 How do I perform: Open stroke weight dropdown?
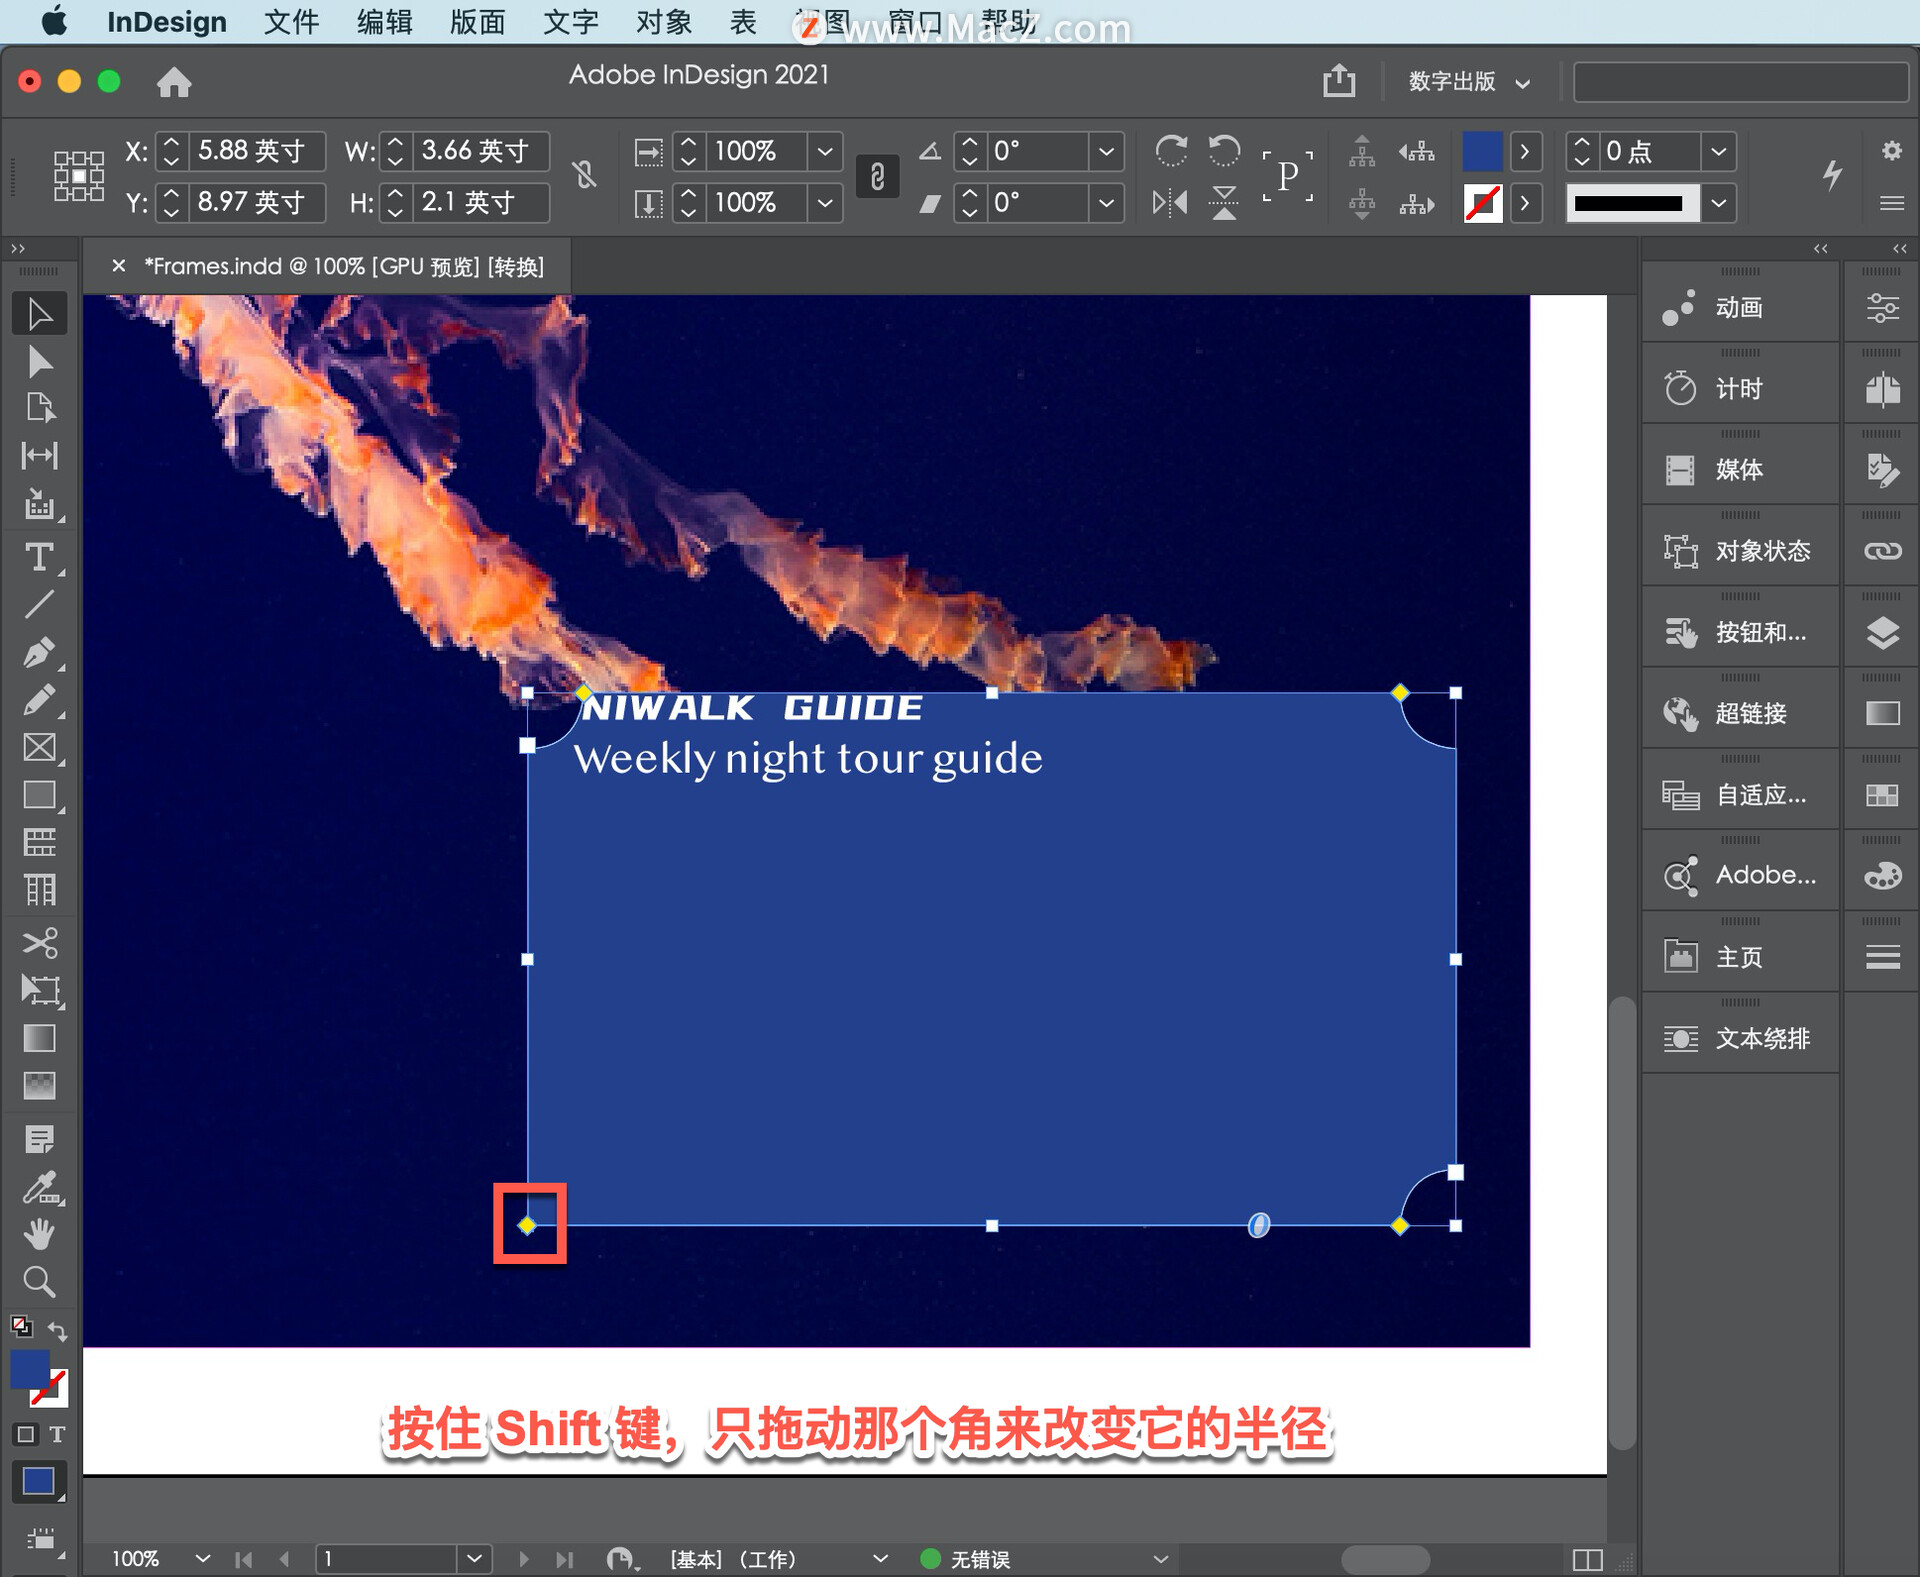click(x=1718, y=151)
